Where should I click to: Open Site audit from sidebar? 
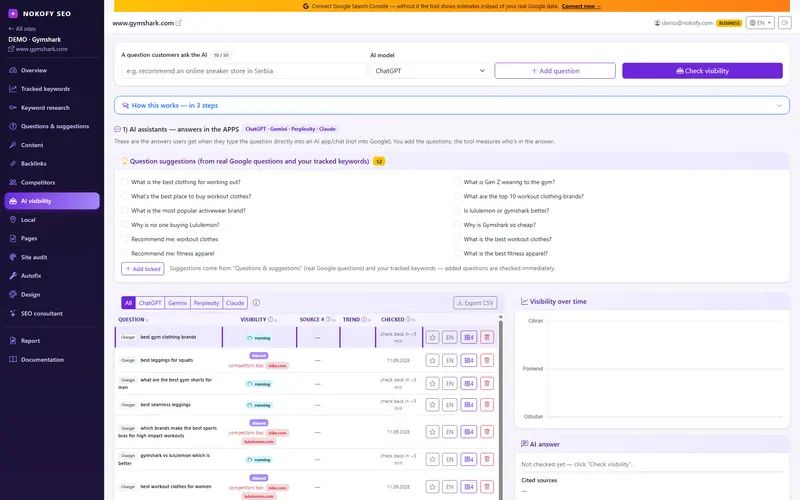[x=52, y=257]
